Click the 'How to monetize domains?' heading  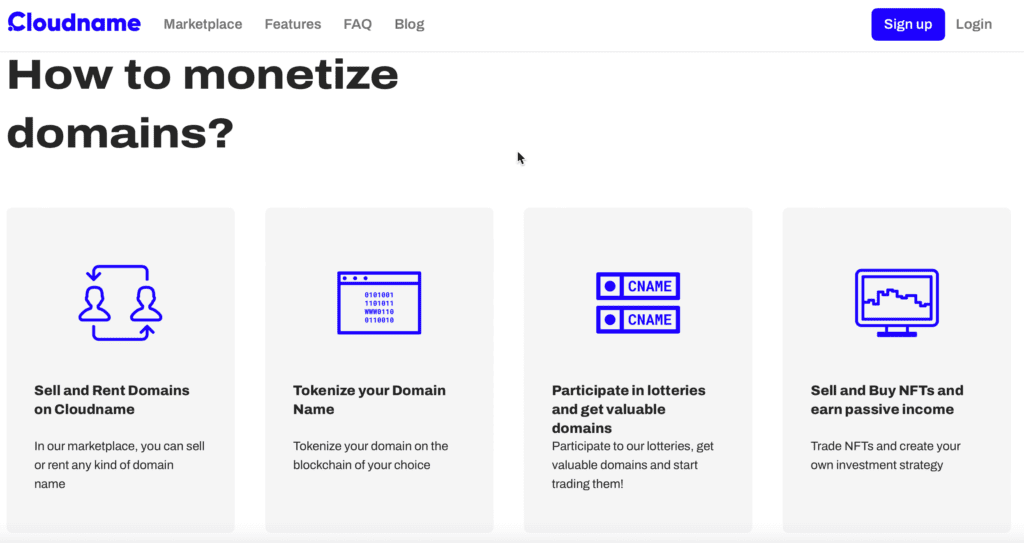tap(203, 104)
